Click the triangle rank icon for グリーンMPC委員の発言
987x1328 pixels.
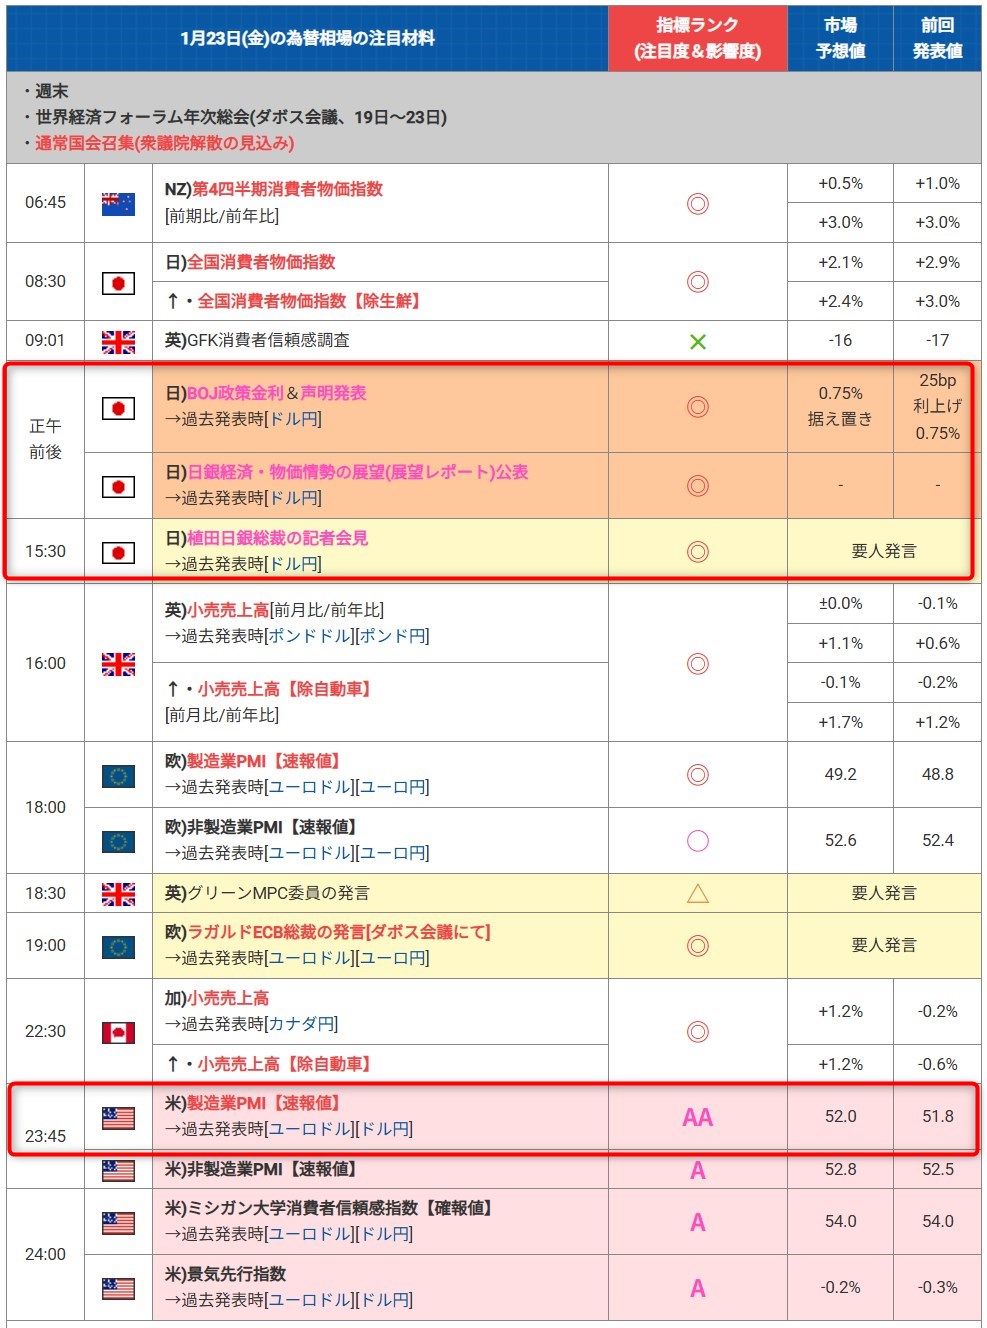[x=698, y=893]
